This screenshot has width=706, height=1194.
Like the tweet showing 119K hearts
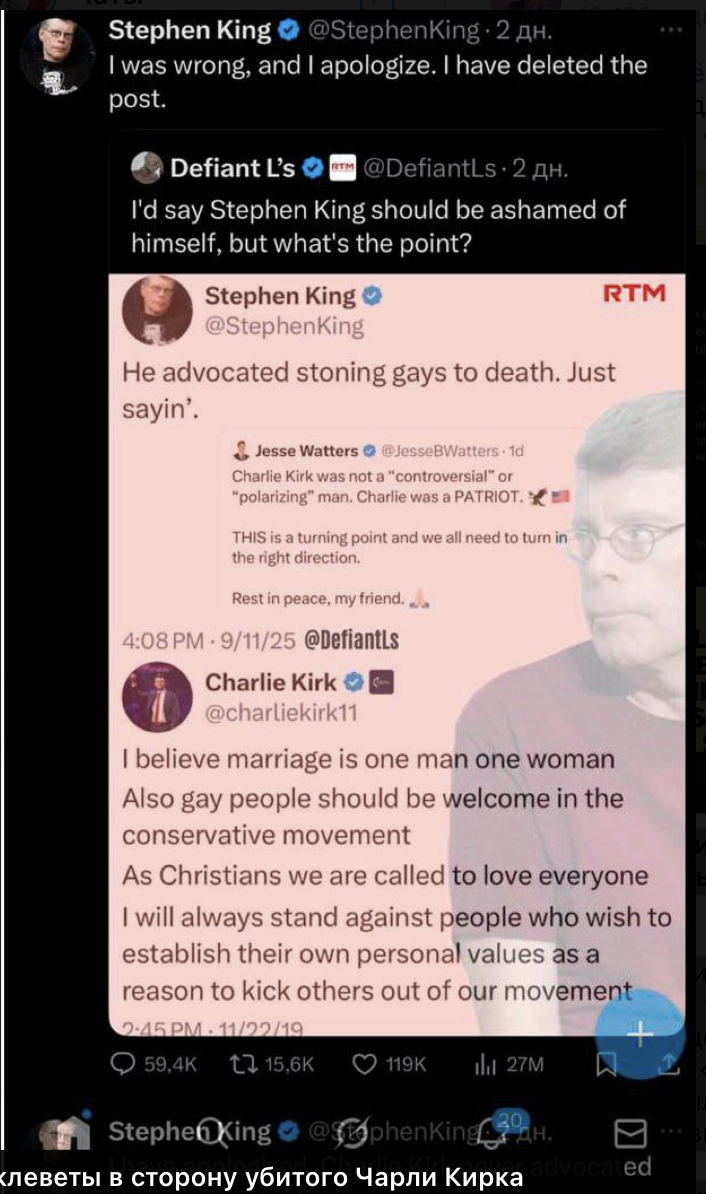click(365, 1063)
